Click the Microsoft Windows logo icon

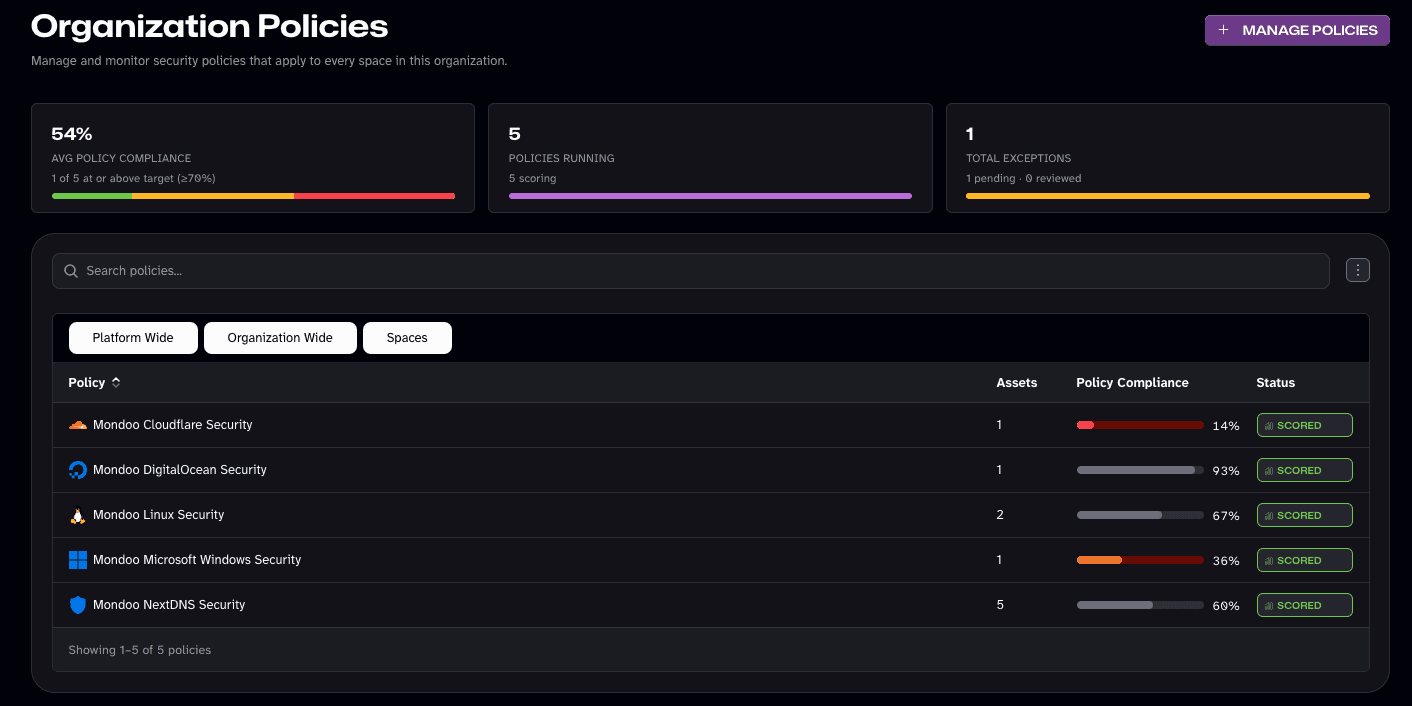tap(78, 560)
